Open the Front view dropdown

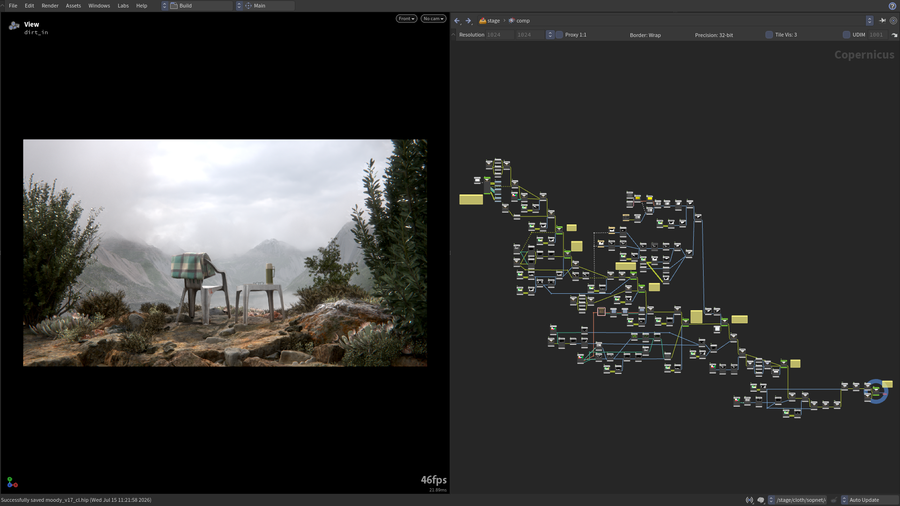coord(406,19)
